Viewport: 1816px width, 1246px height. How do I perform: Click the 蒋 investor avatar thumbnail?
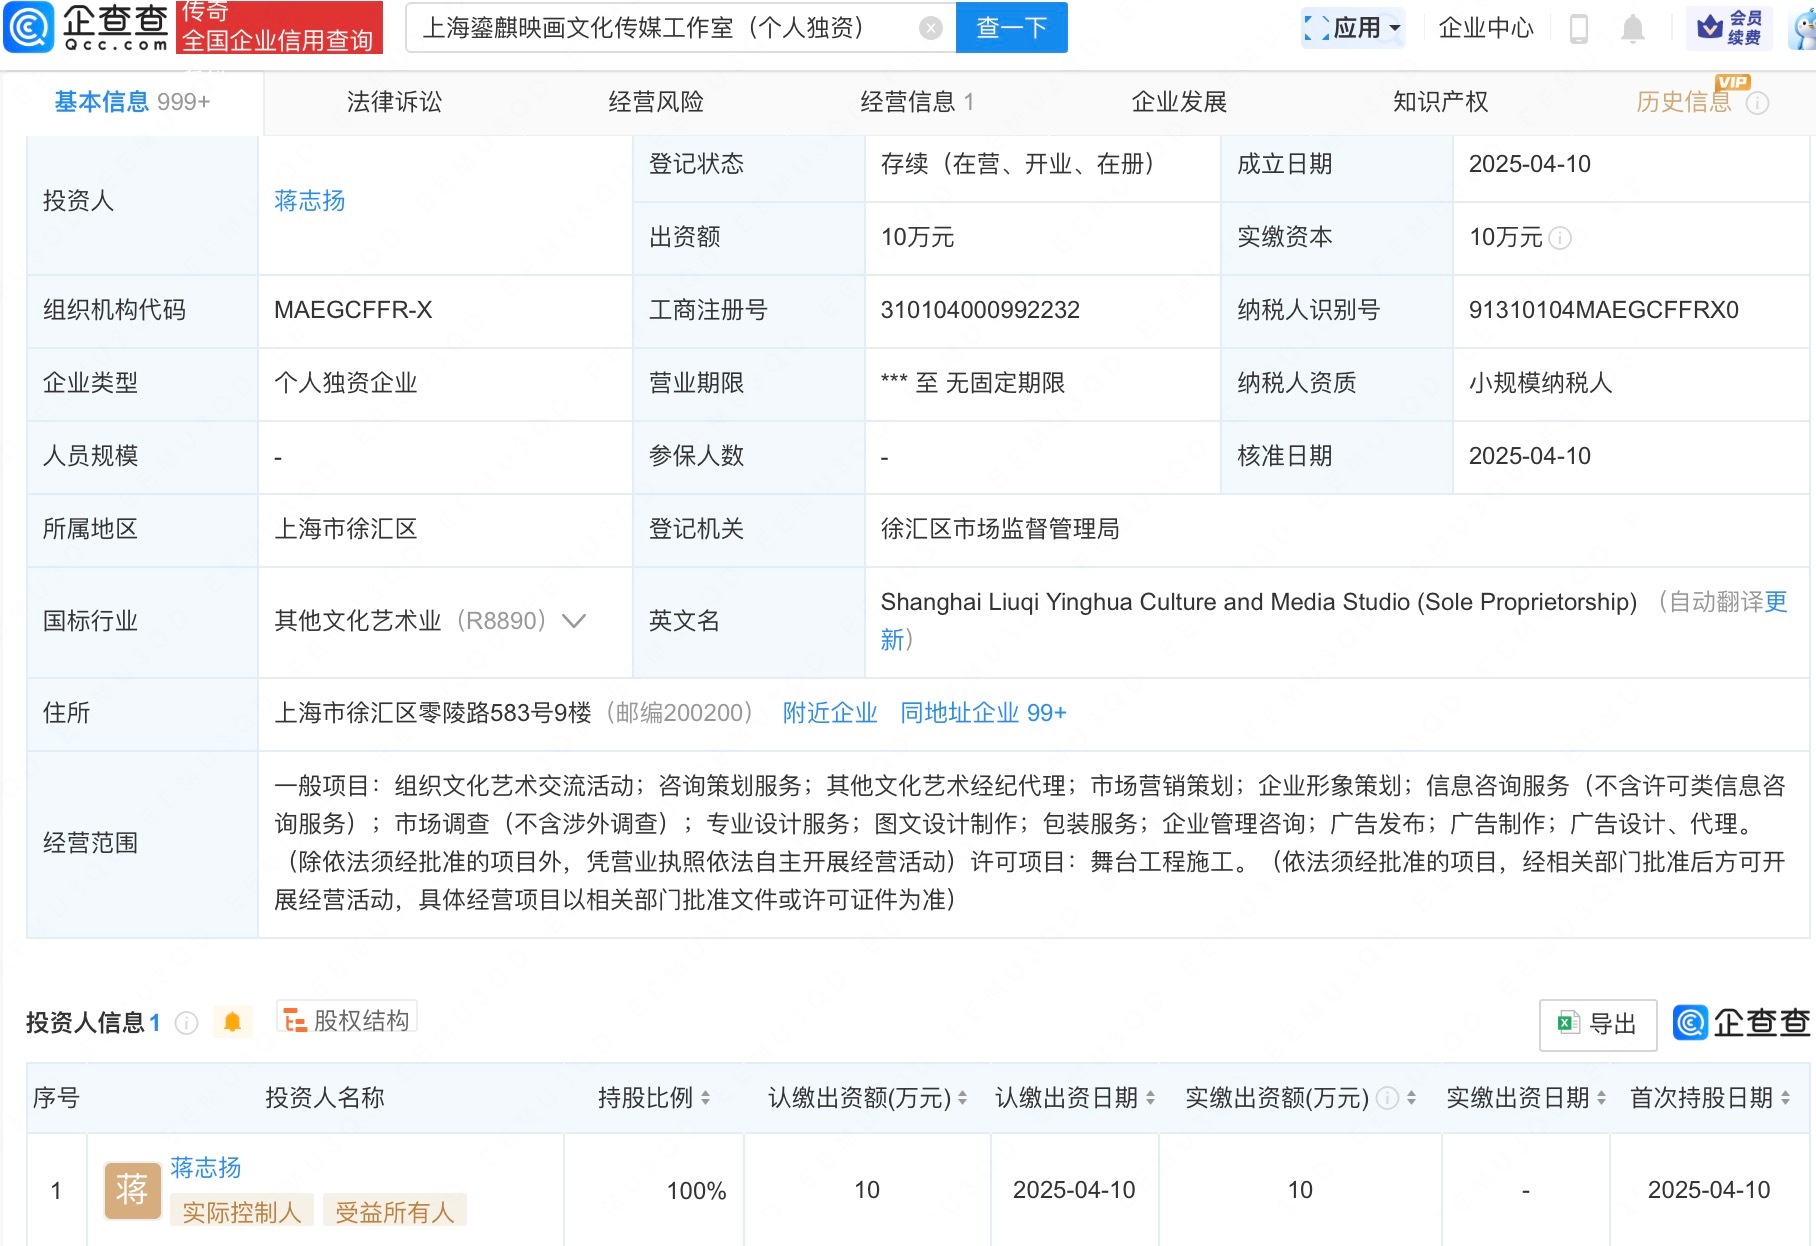click(x=132, y=1190)
